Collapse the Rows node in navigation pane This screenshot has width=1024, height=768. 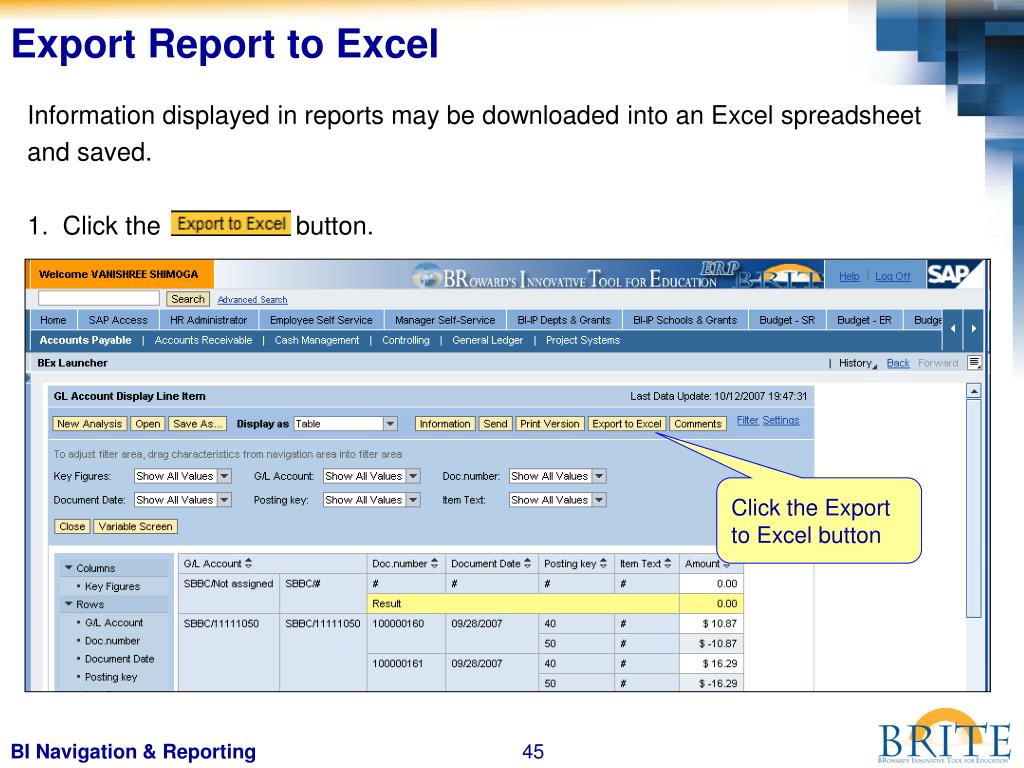pyautogui.click(x=68, y=604)
